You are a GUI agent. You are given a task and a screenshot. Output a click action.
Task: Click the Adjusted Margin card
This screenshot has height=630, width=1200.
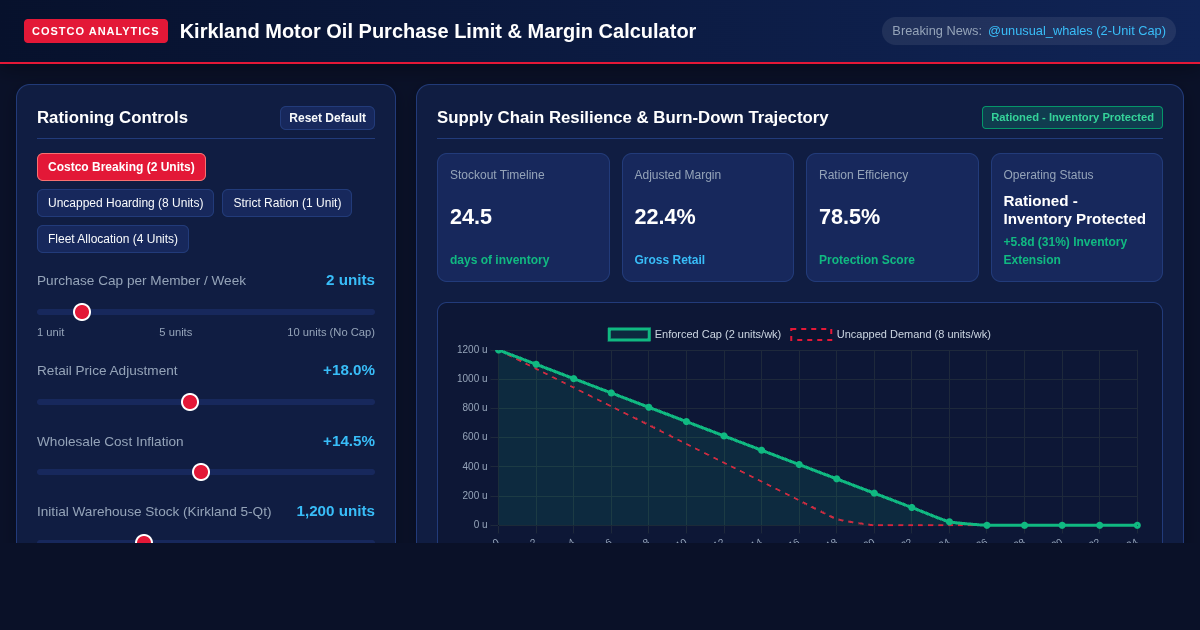tap(708, 217)
